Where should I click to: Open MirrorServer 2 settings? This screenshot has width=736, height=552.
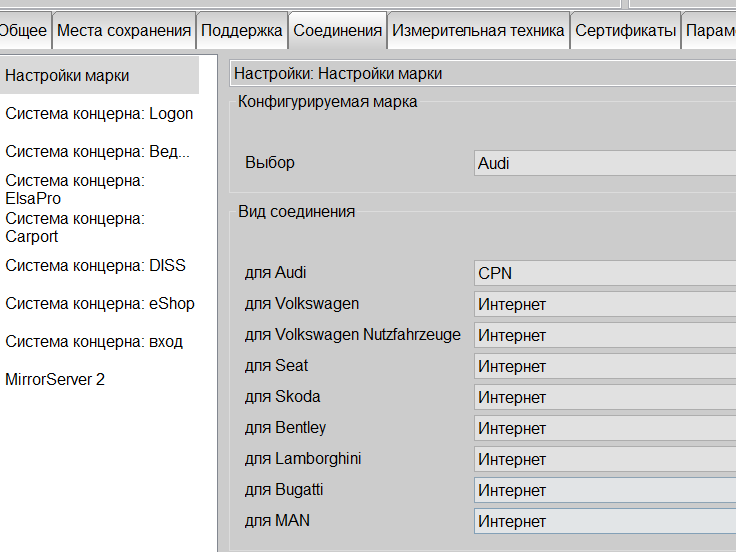pos(55,380)
